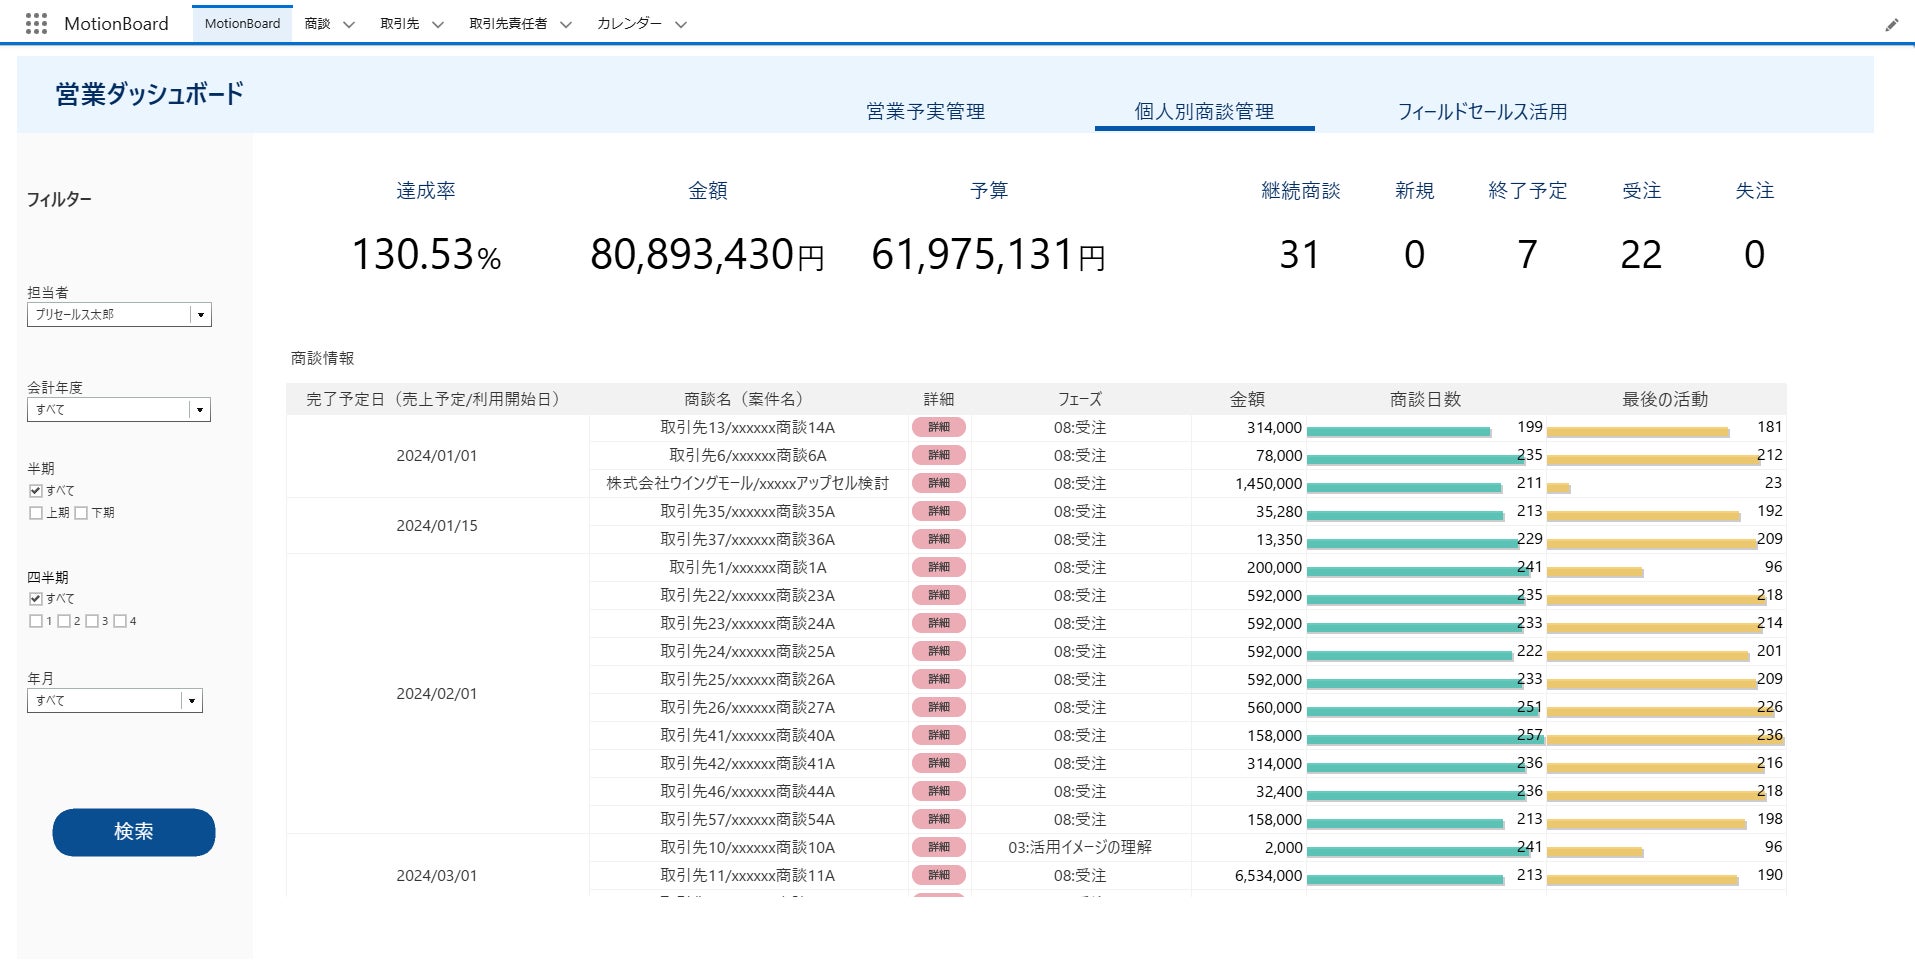
Task: Click 詳細 badge for 取引先1 商談1A
Action: click(x=938, y=568)
